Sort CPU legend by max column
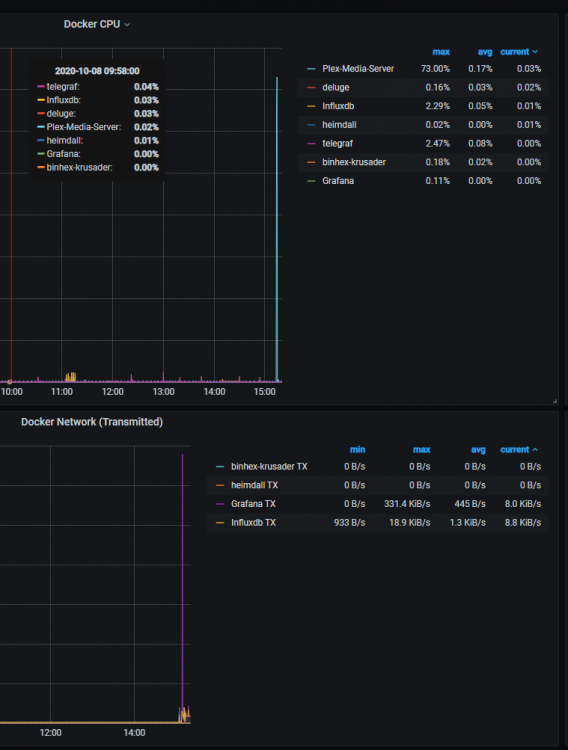Screen dimensions: 568x750 point(441,52)
